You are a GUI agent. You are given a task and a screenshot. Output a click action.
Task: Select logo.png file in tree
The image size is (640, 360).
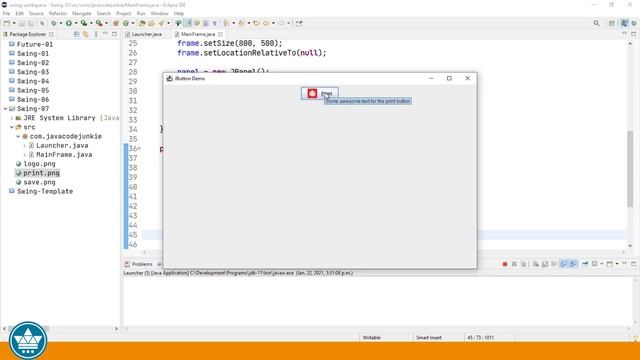[39, 164]
